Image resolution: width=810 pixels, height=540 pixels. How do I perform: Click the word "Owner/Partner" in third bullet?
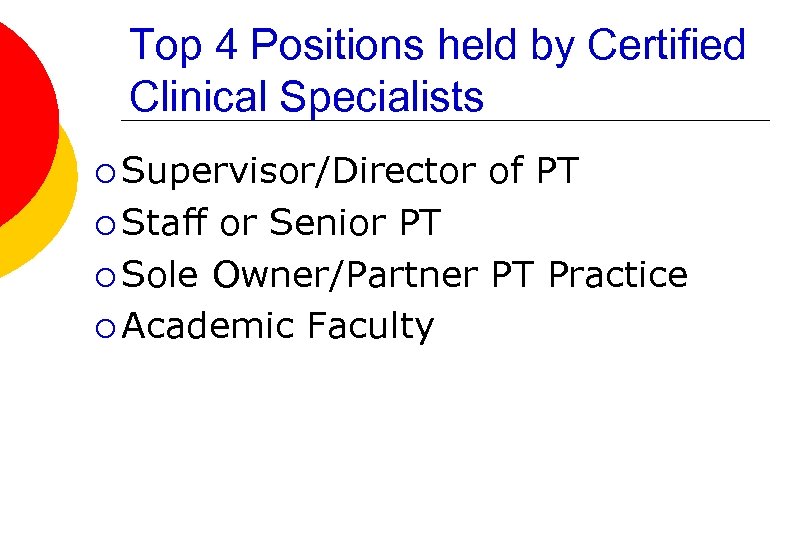[x=346, y=274]
